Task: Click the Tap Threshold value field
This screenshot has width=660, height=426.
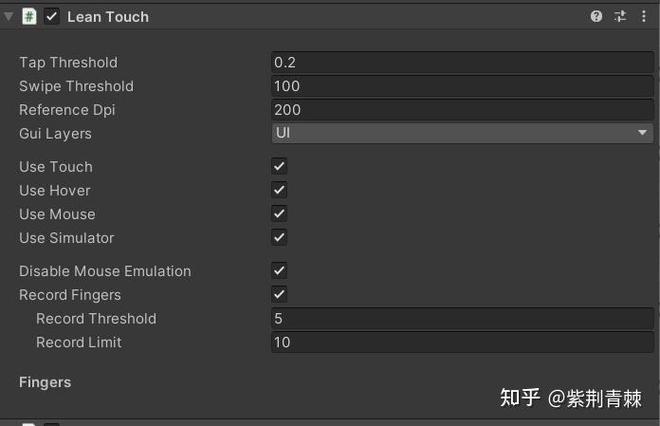Action: tap(462, 62)
